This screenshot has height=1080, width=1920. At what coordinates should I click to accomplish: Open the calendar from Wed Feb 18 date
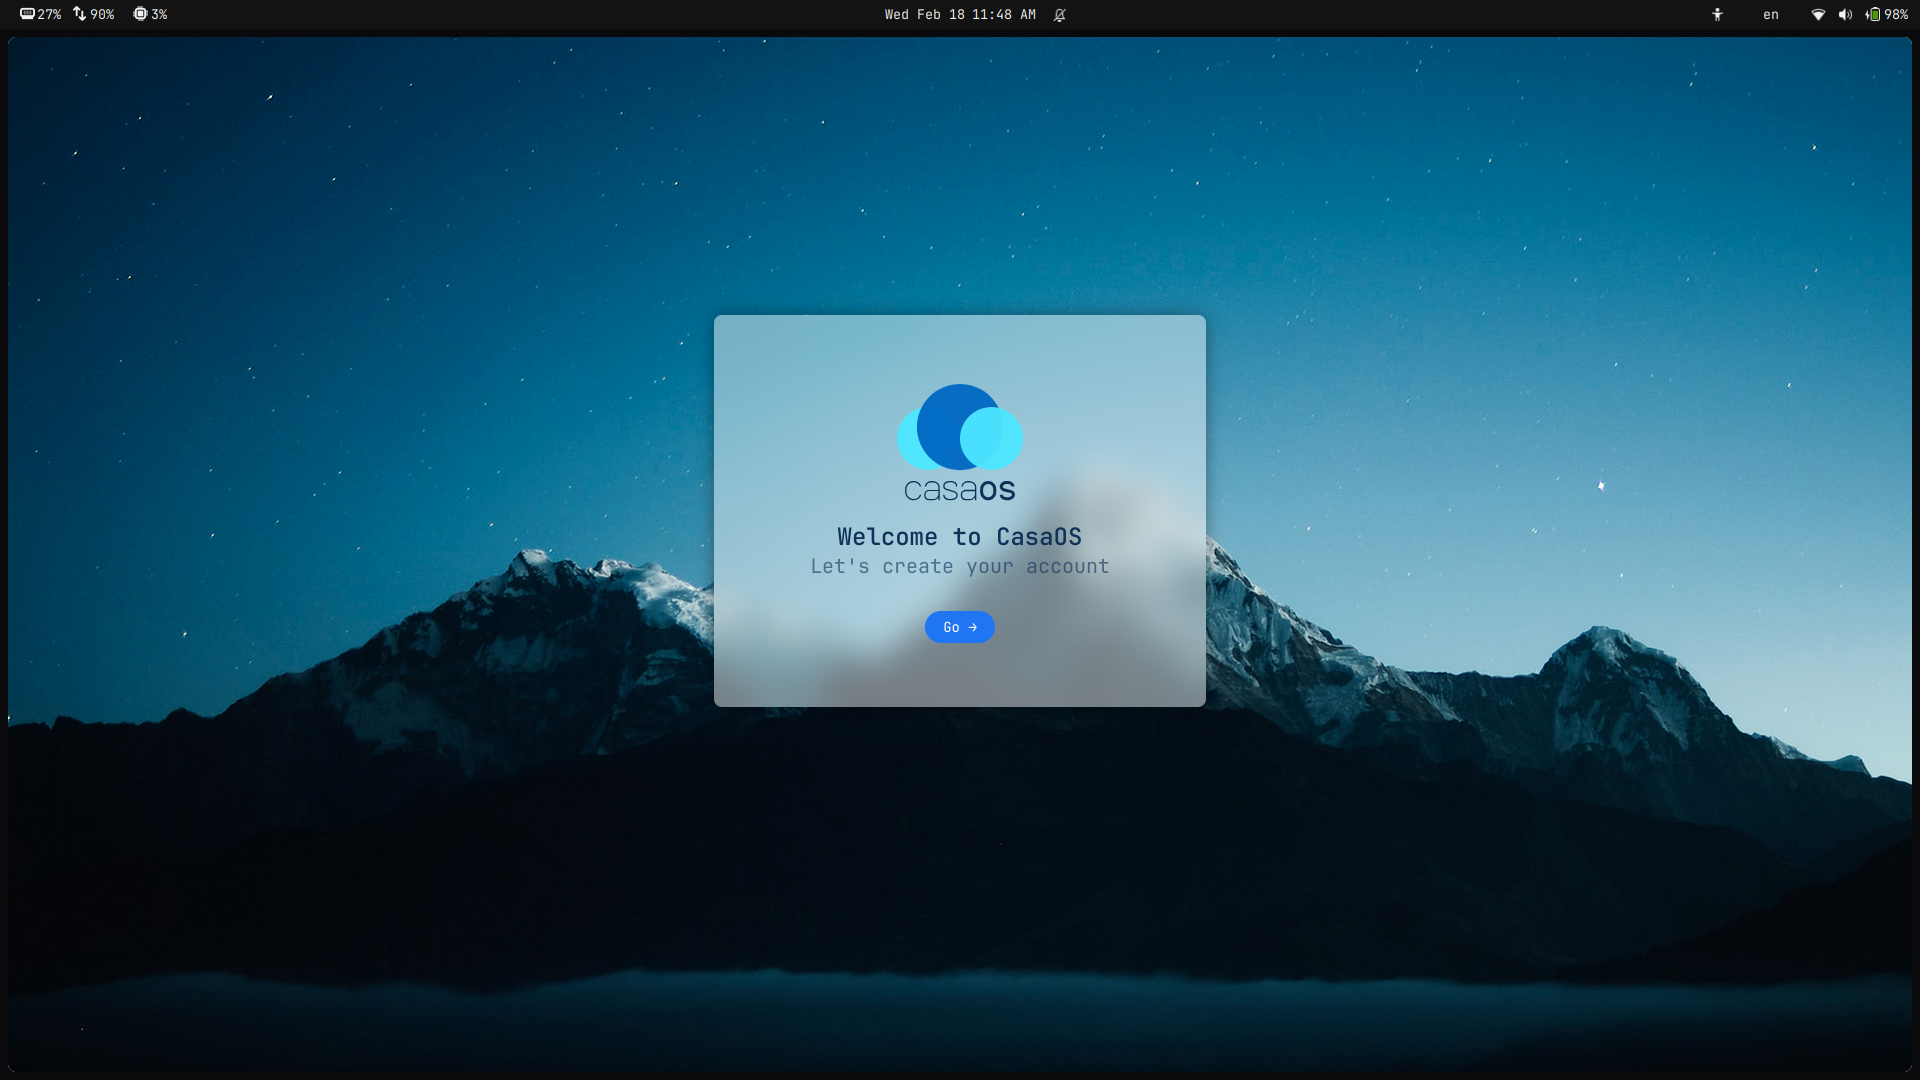[925, 15]
